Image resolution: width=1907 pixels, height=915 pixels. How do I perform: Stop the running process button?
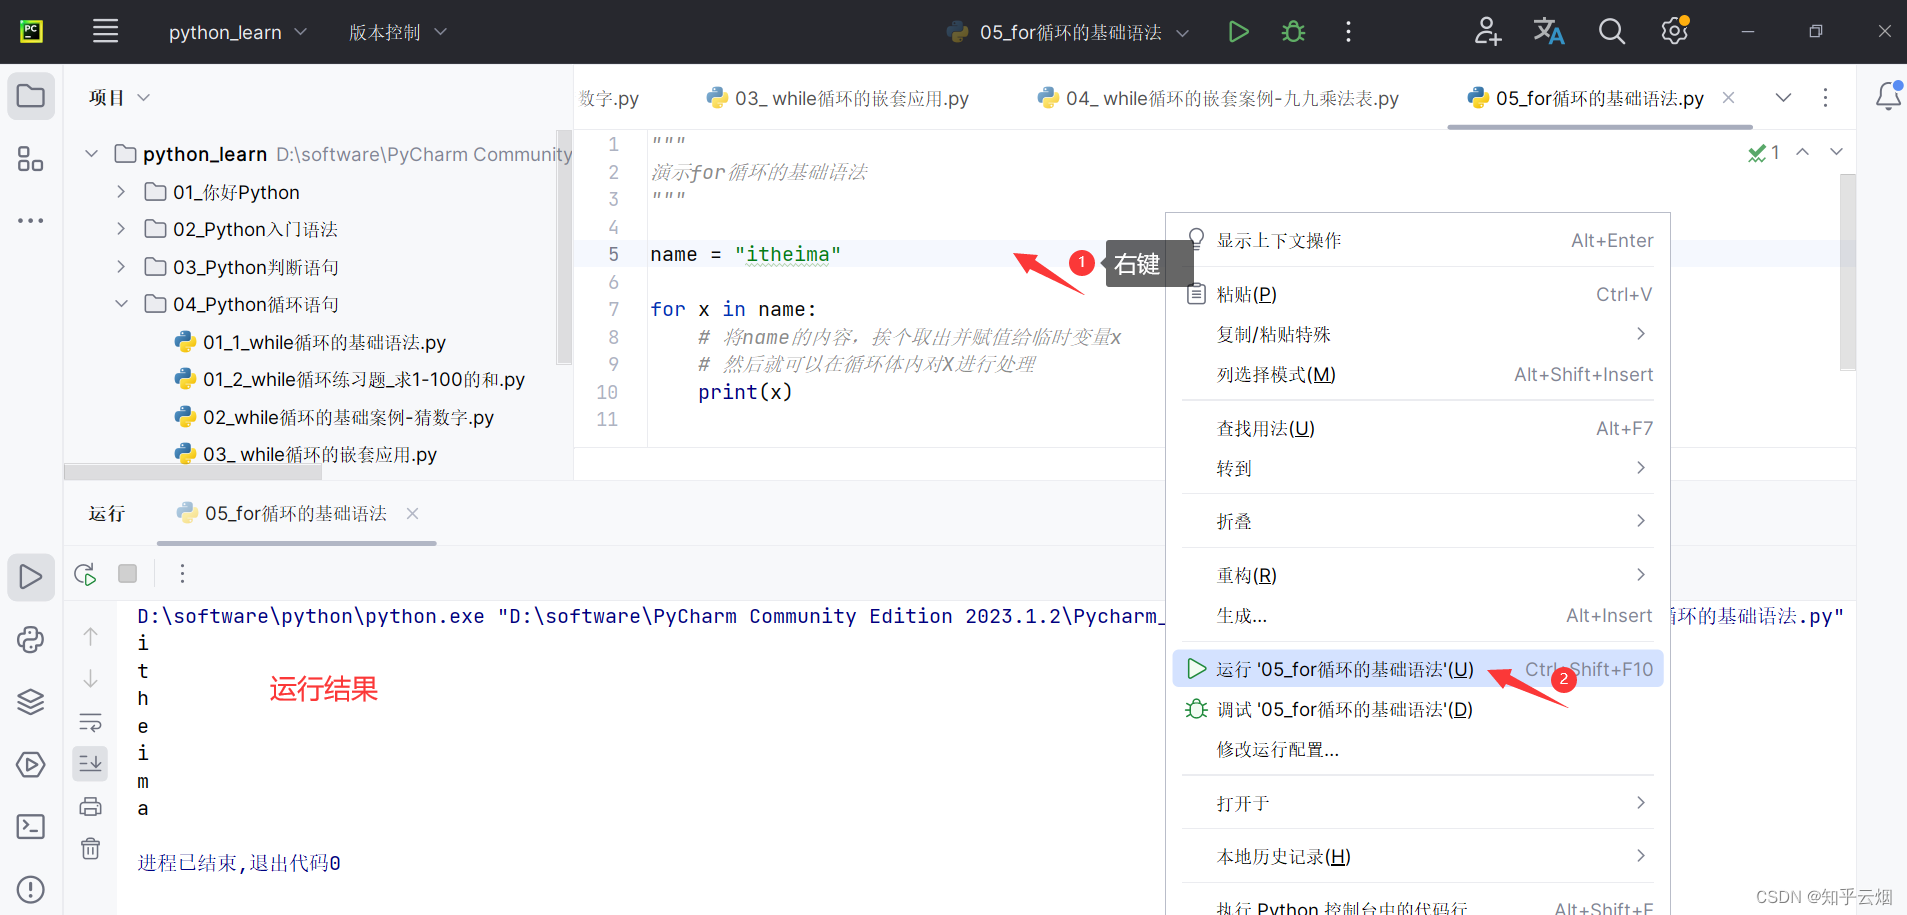(127, 574)
